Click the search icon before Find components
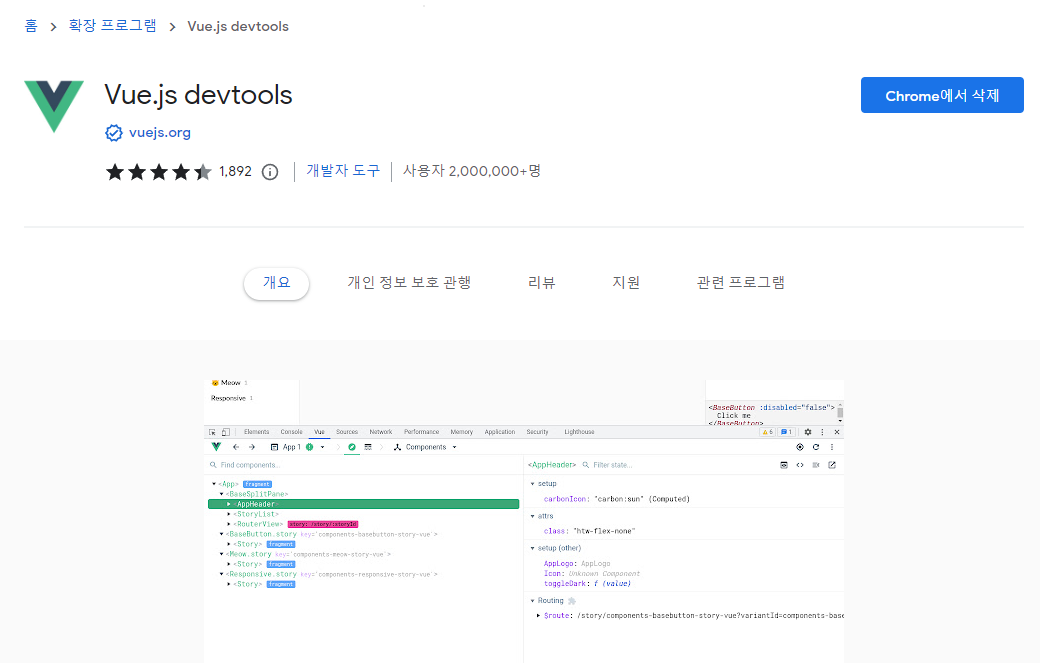This screenshot has height=663, width=1040. pyautogui.click(x=214, y=465)
